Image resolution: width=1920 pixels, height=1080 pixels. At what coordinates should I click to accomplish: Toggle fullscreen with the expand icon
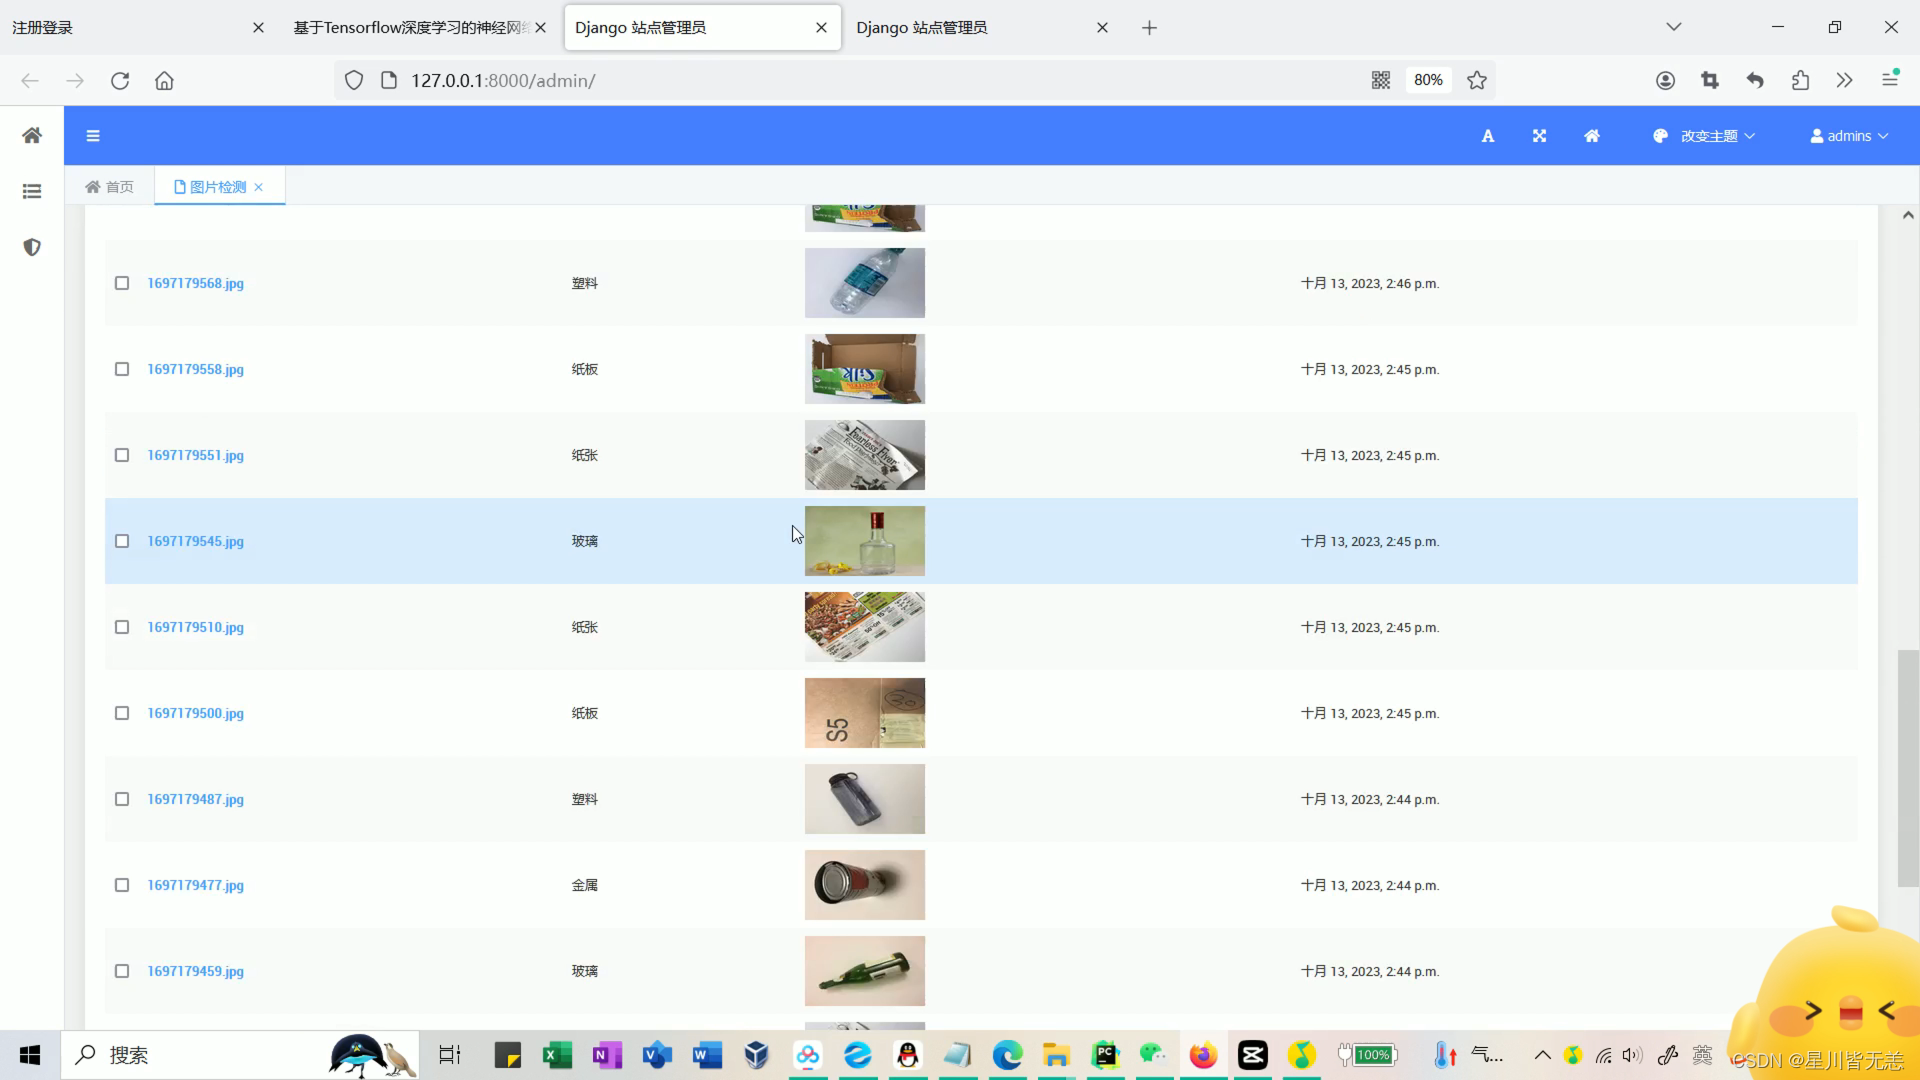click(x=1539, y=136)
